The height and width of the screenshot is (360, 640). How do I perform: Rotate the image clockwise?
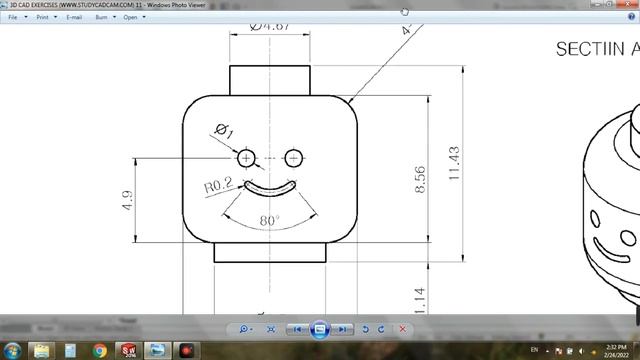pos(381,329)
